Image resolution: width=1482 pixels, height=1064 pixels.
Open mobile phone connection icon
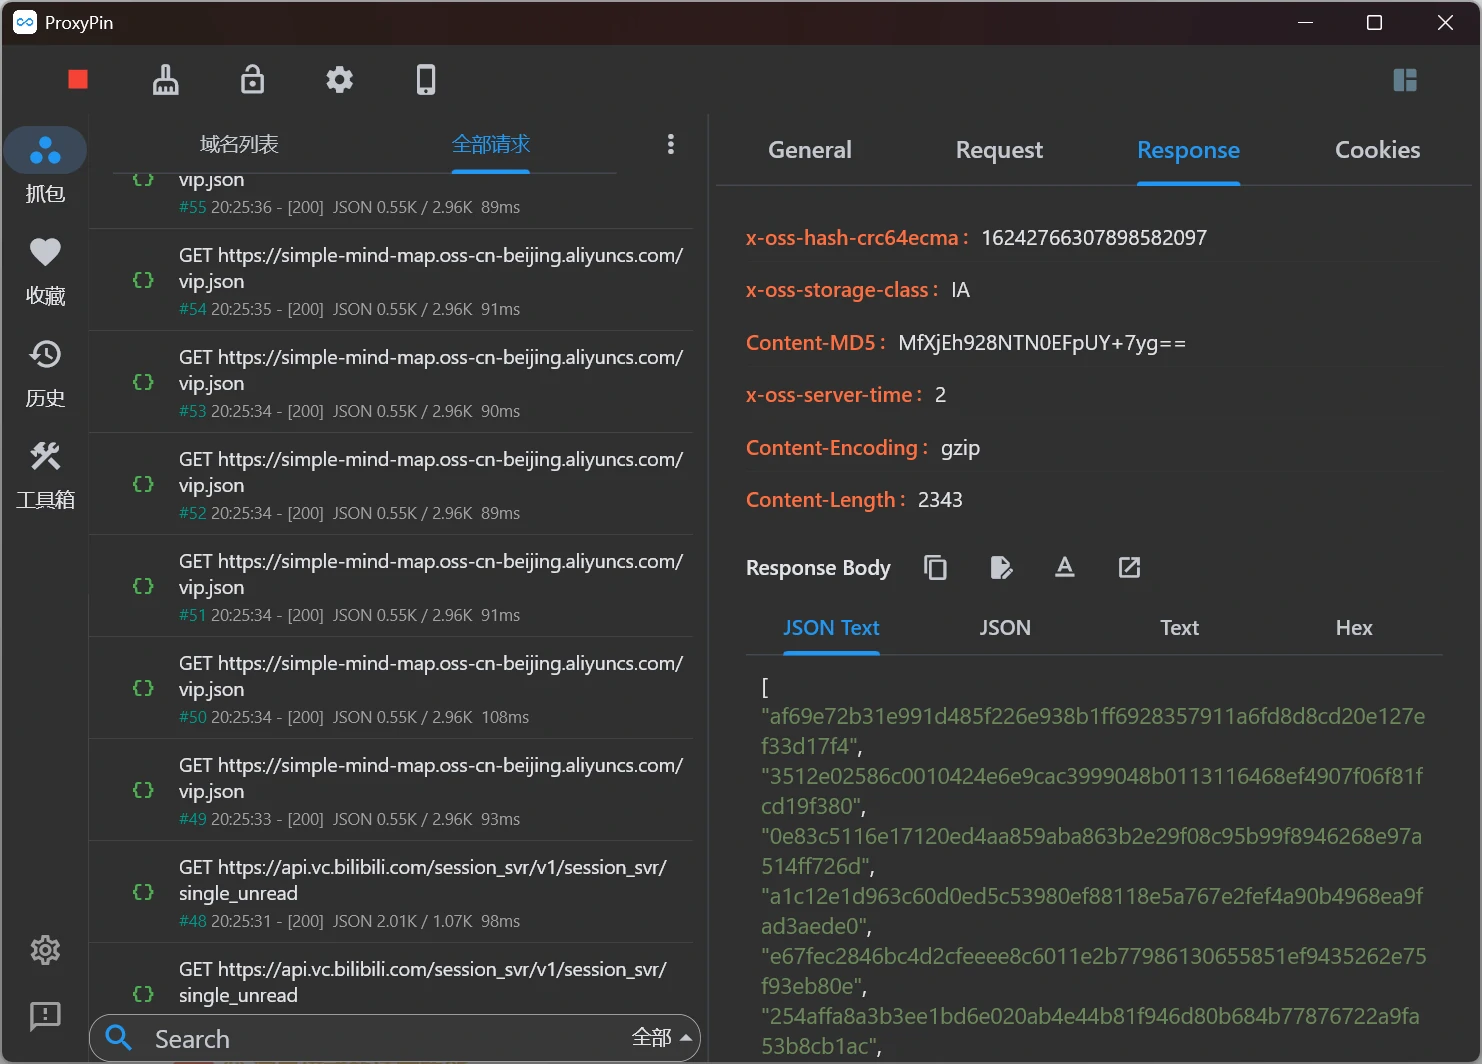(426, 80)
